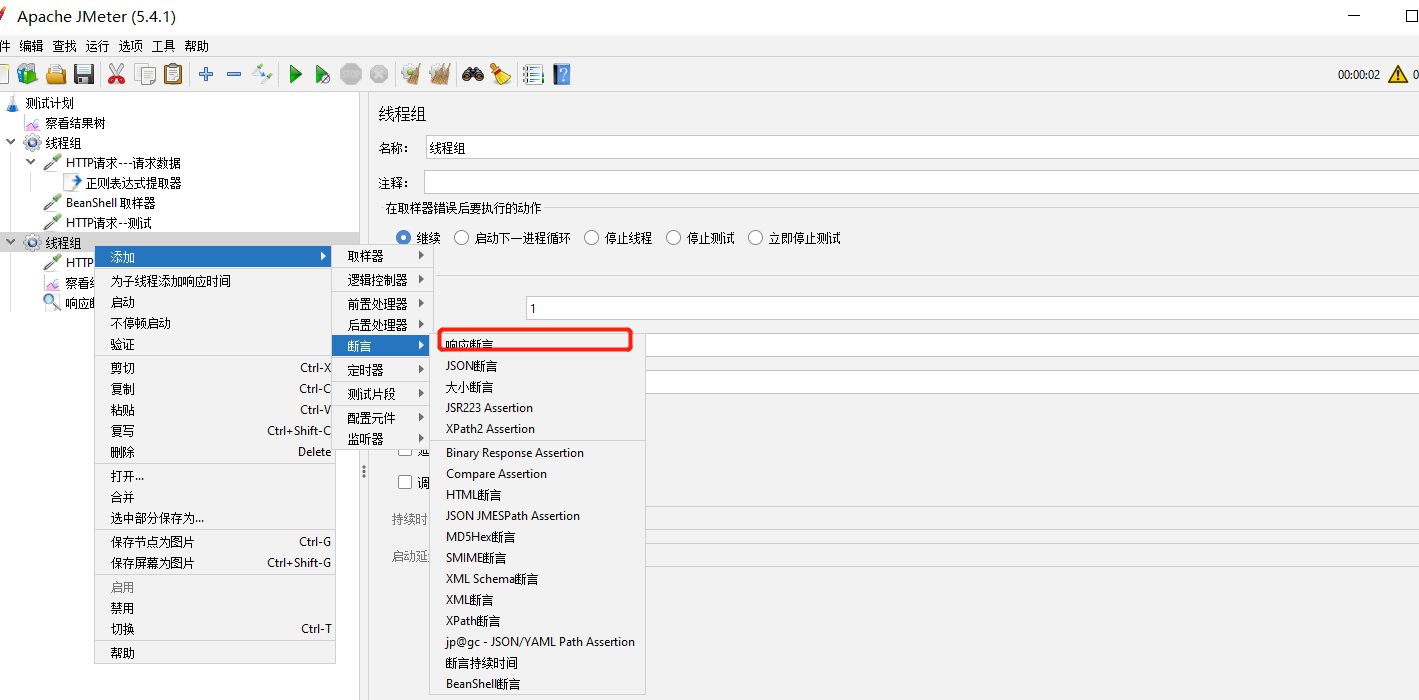The height and width of the screenshot is (700, 1419).
Task: Toggle the checkbox labeled 调
Action: 405,482
